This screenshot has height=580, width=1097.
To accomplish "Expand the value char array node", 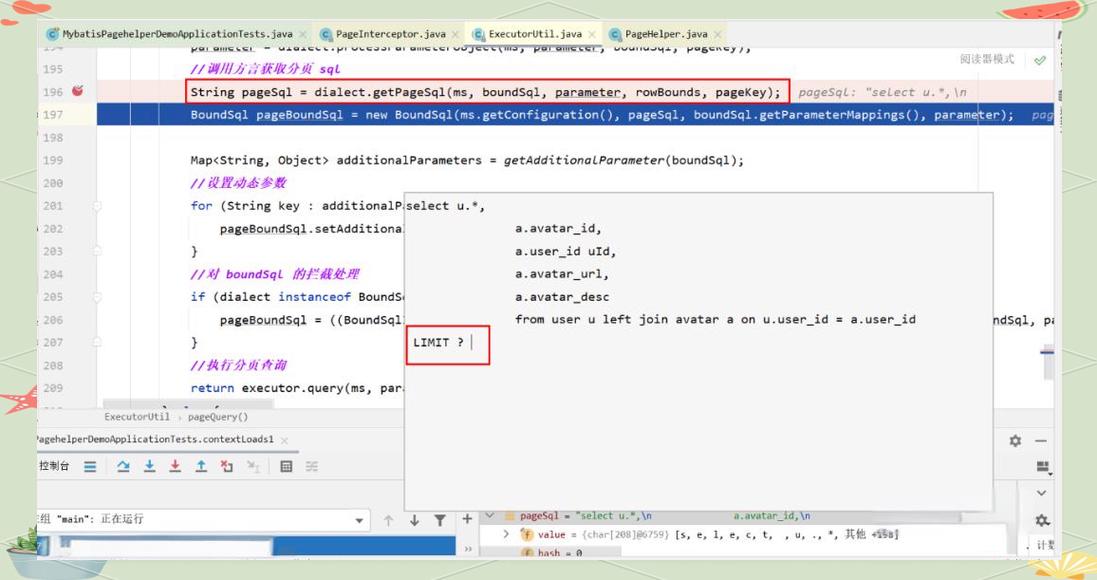I will click(505, 535).
